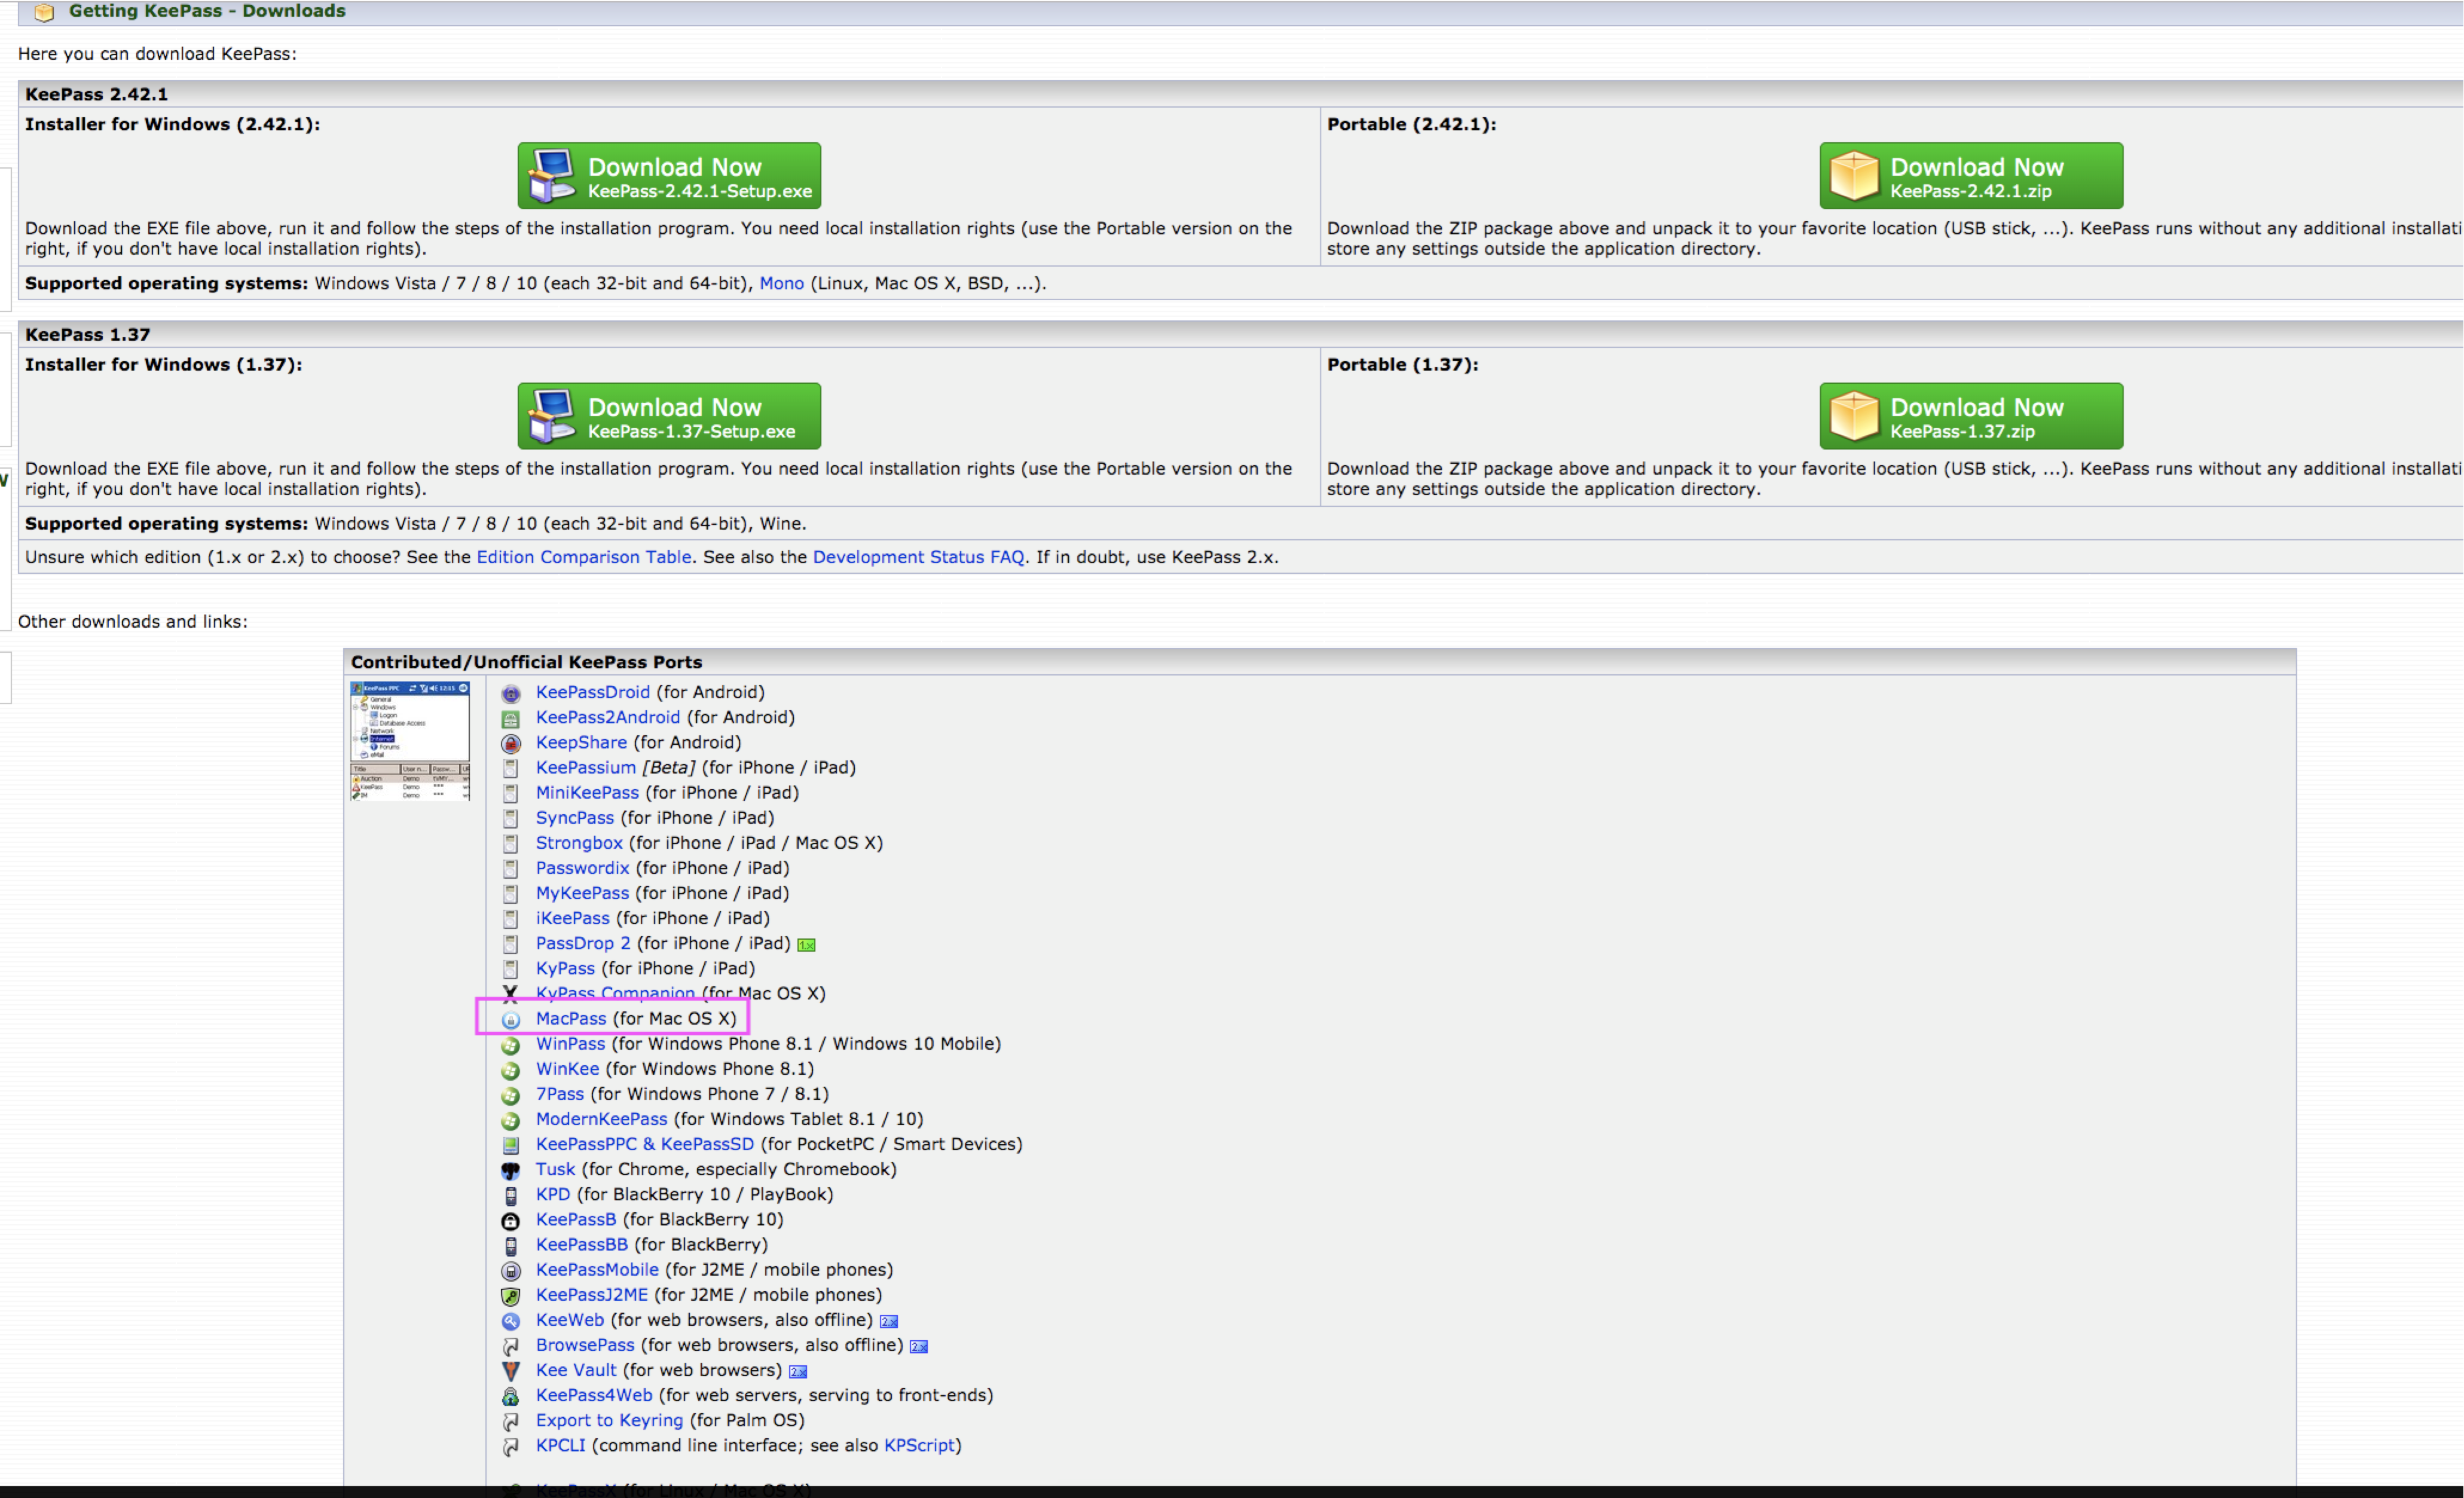
Task: Download KeePass-1.37-Setup.exe installer
Action: 669,416
